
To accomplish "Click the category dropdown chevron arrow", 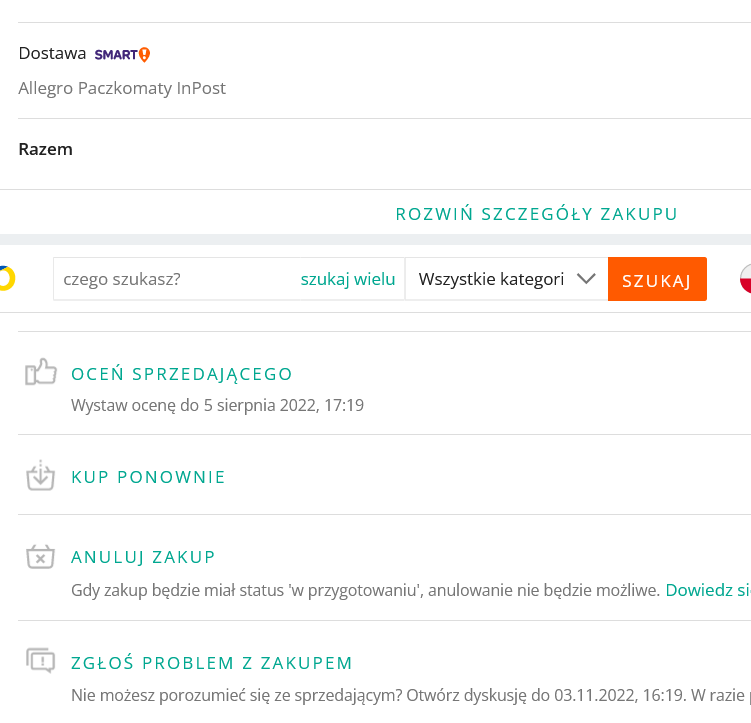I will pos(587,279).
